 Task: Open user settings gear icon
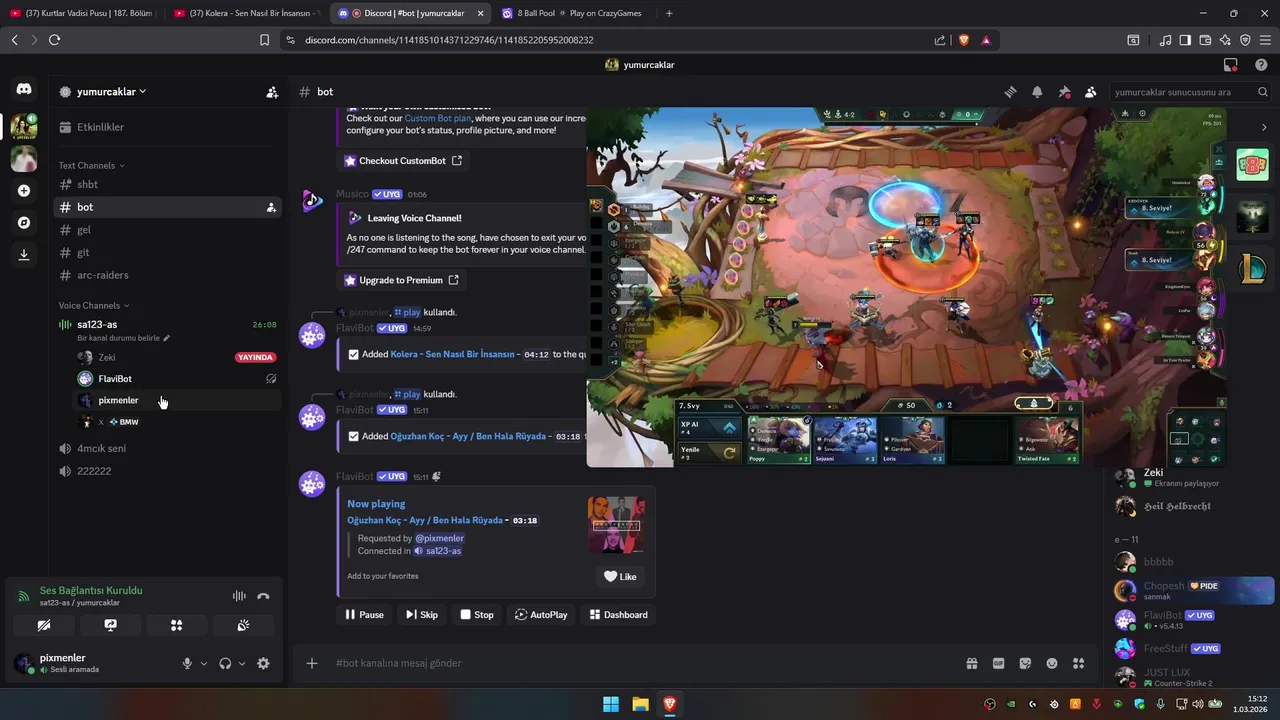tap(263, 663)
